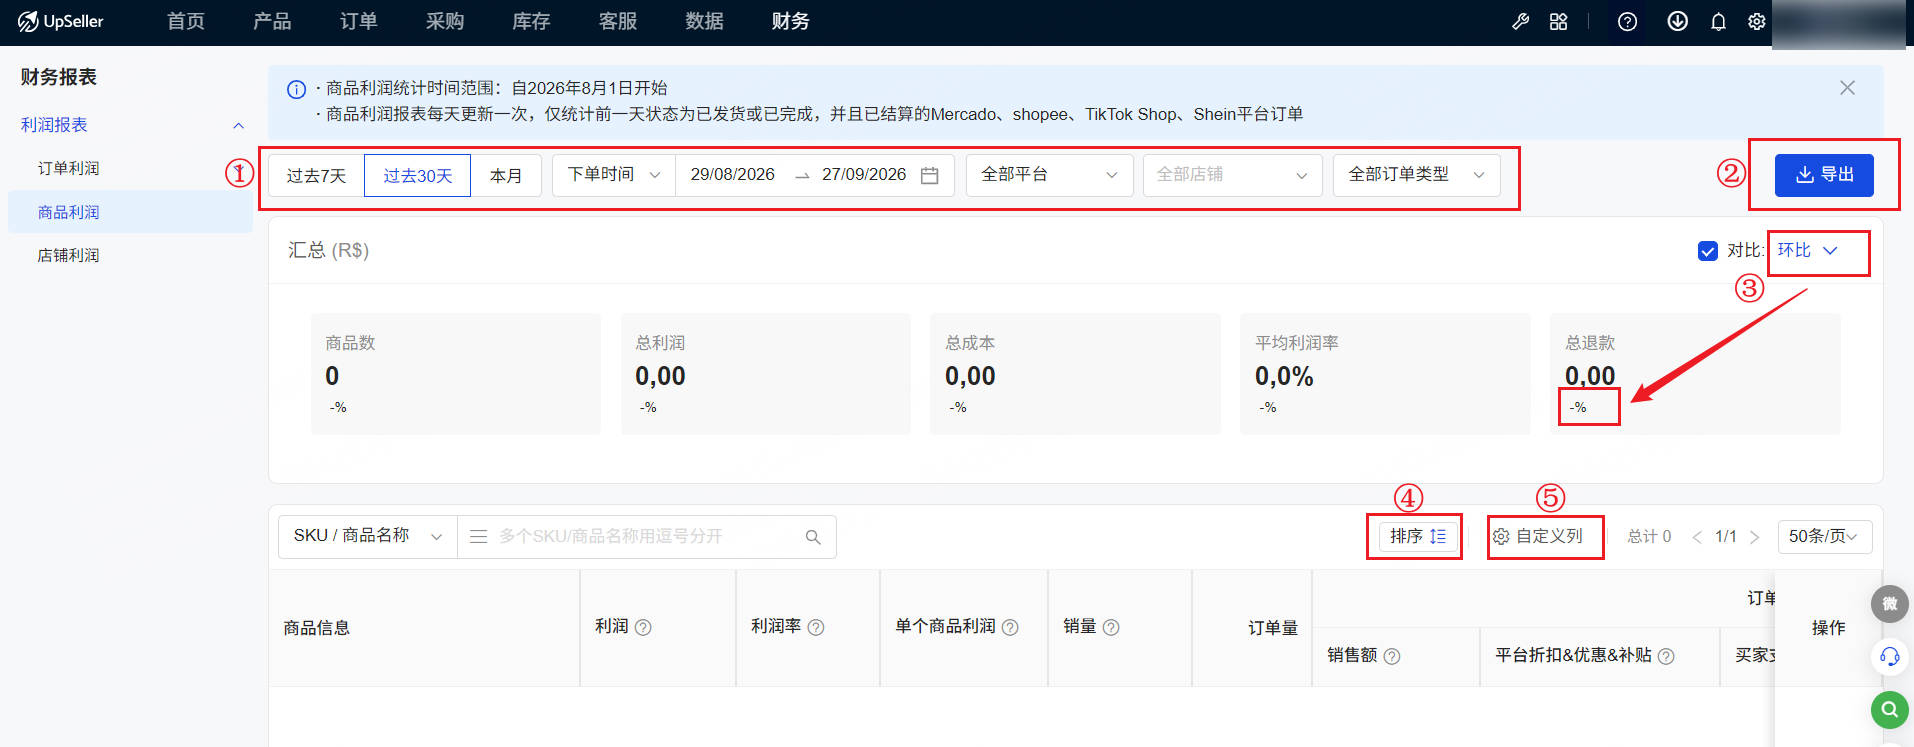Open the 全部订单类型 dropdown
The image size is (1914, 747).
click(1416, 175)
